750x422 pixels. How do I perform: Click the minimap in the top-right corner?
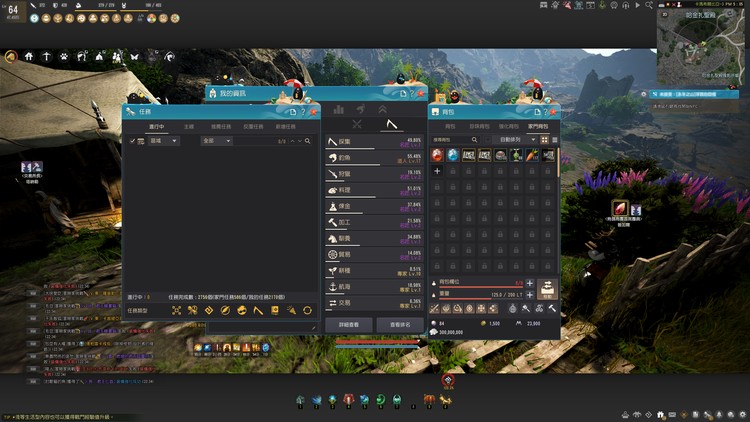pos(698,47)
